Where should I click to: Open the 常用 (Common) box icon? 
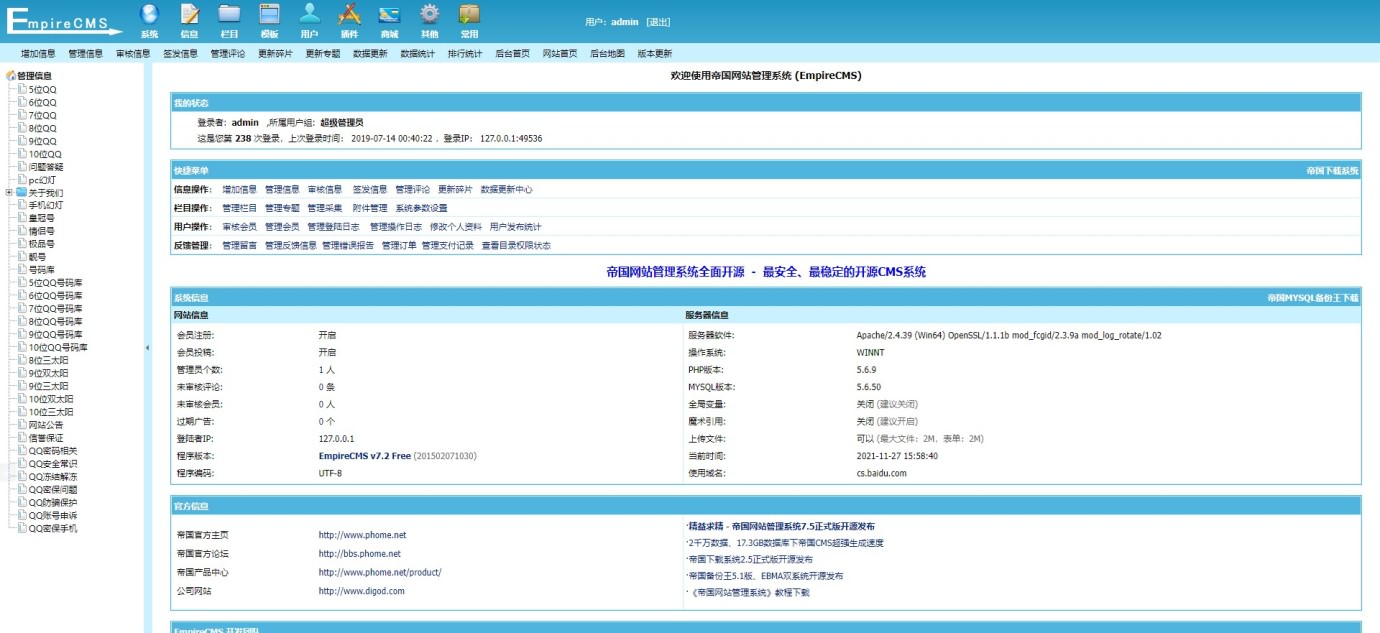coord(469,14)
